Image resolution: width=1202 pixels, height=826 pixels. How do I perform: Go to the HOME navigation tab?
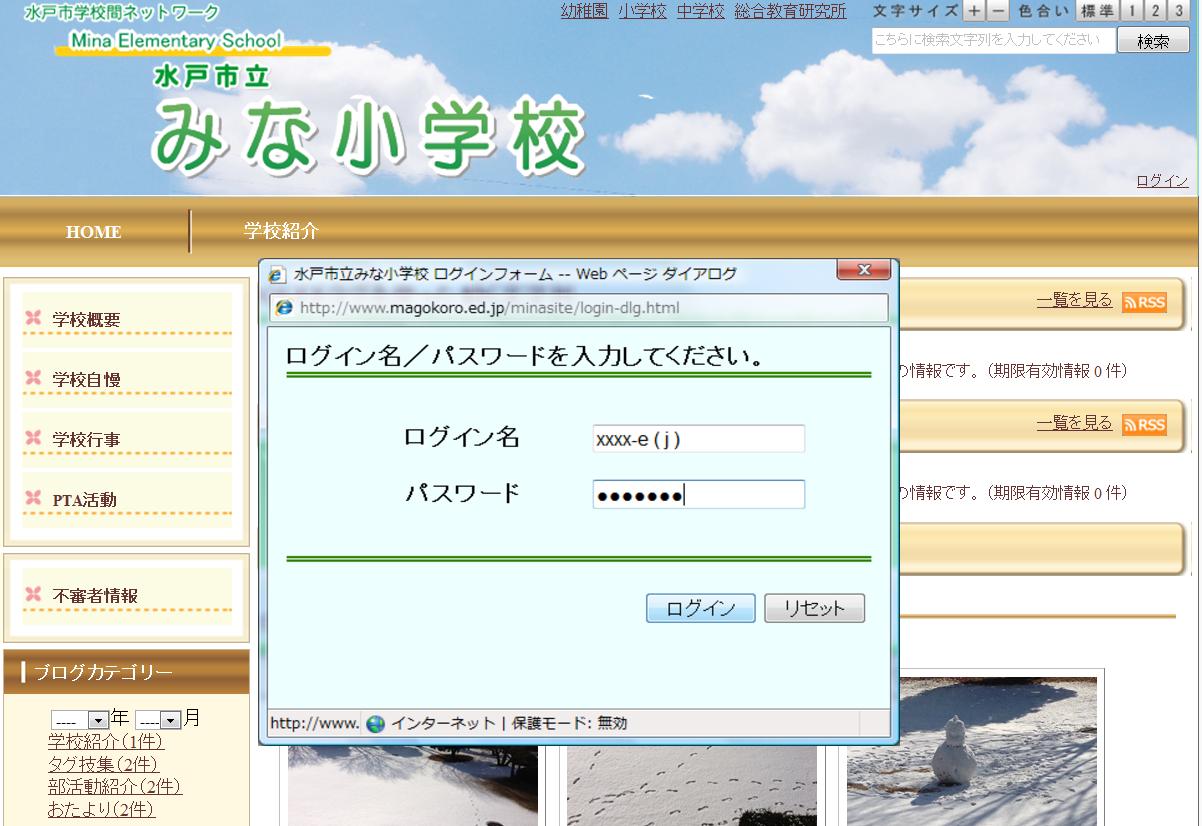(94, 231)
